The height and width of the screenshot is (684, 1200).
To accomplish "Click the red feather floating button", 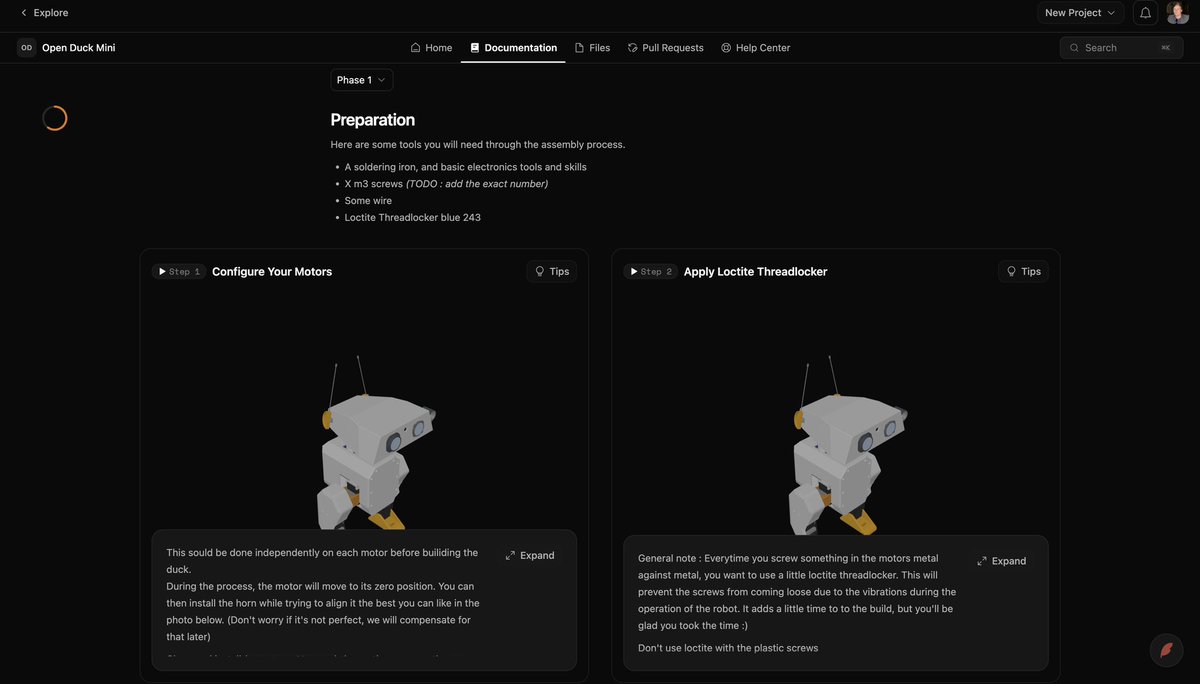I will (x=1166, y=650).
